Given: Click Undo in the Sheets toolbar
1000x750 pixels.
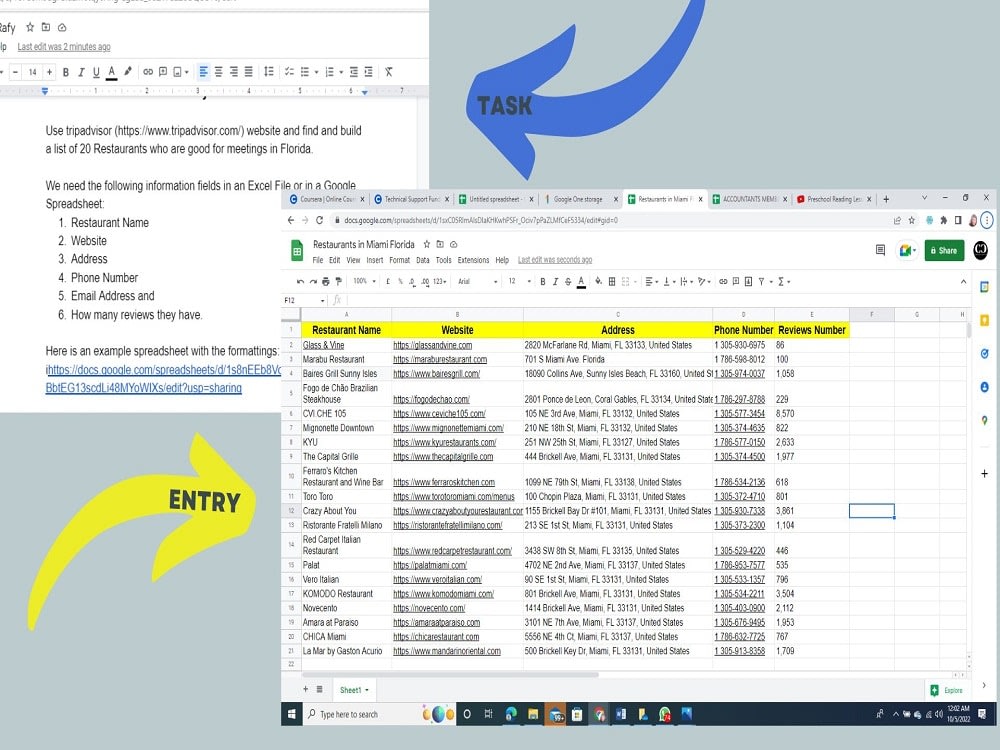Looking at the screenshot, I should coord(300,281).
